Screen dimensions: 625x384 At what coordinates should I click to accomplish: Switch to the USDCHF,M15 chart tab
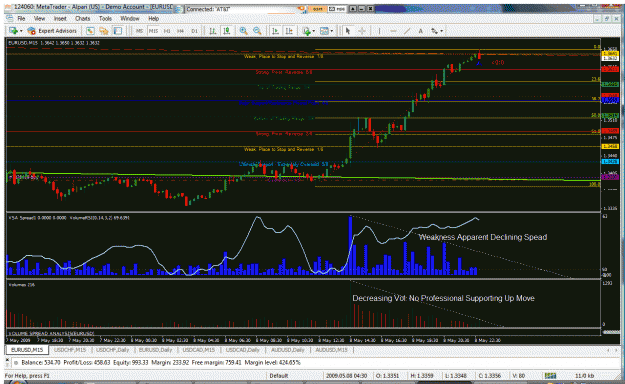click(70, 350)
